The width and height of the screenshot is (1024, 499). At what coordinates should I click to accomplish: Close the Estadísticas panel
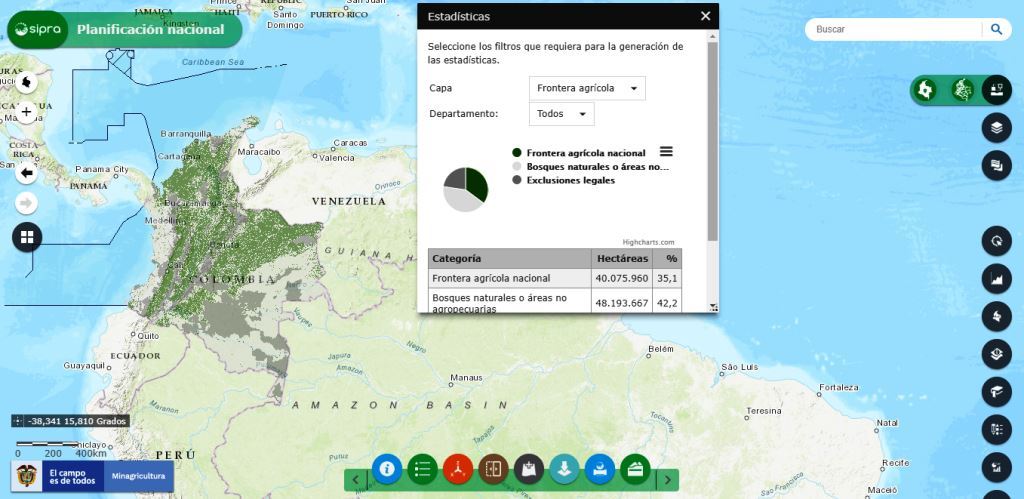tap(705, 16)
